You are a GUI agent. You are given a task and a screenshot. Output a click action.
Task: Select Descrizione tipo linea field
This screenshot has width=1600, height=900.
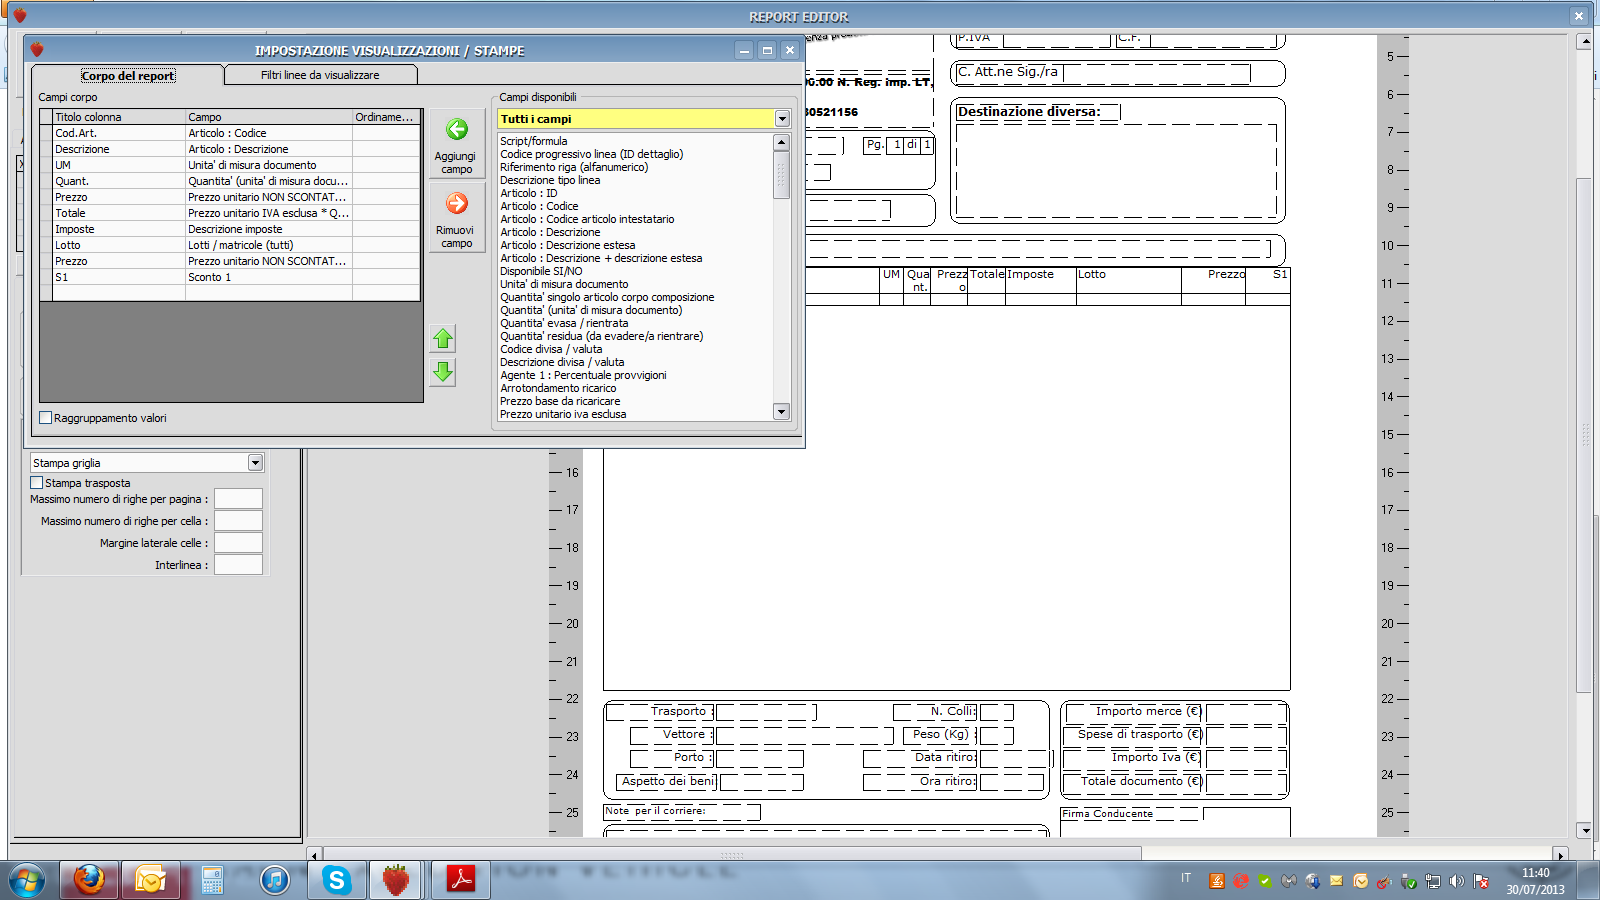(x=550, y=180)
